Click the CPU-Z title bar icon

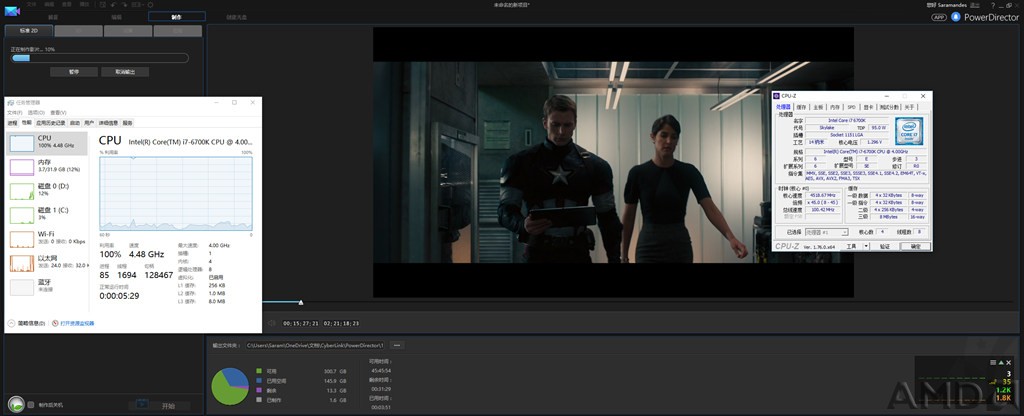click(x=777, y=96)
